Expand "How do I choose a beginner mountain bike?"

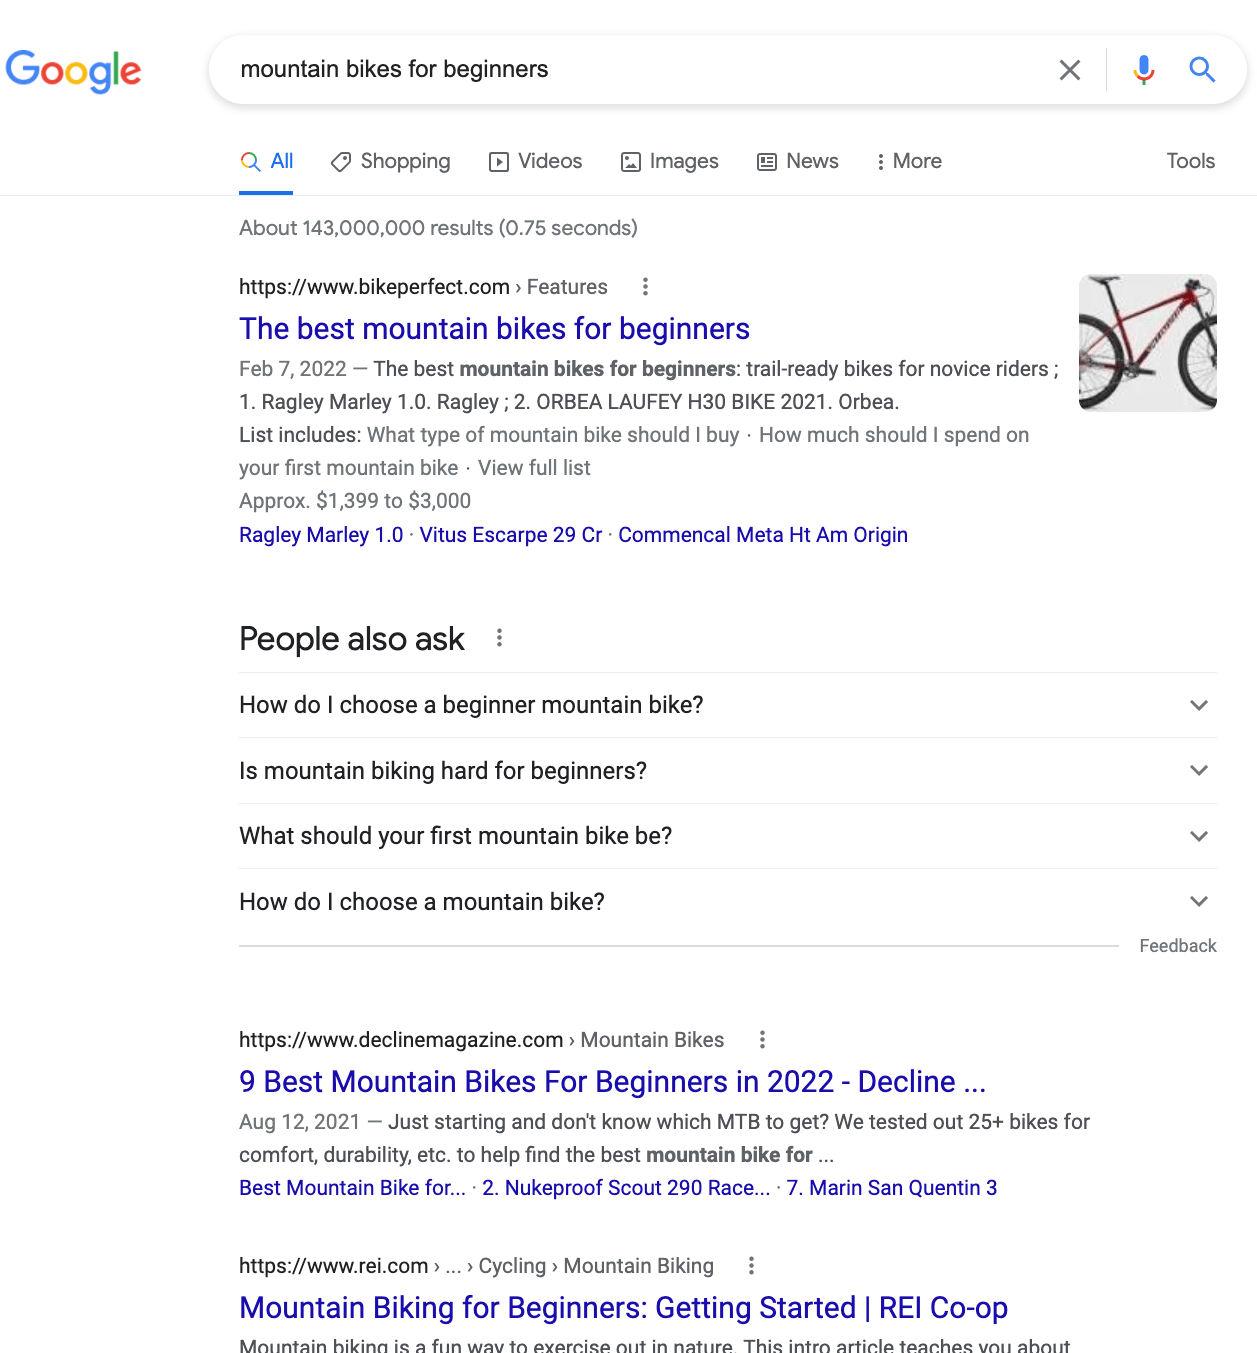[x=727, y=705]
